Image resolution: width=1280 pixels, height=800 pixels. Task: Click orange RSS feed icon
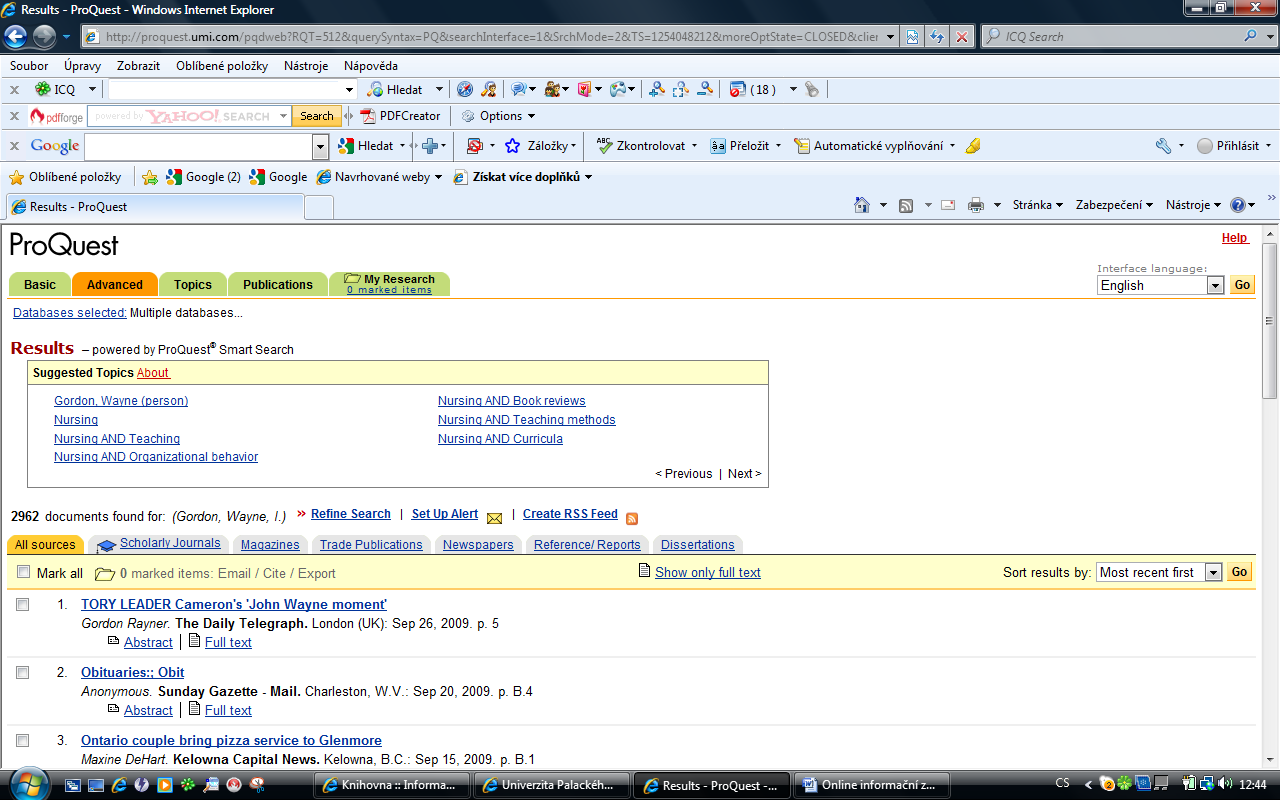click(632, 518)
